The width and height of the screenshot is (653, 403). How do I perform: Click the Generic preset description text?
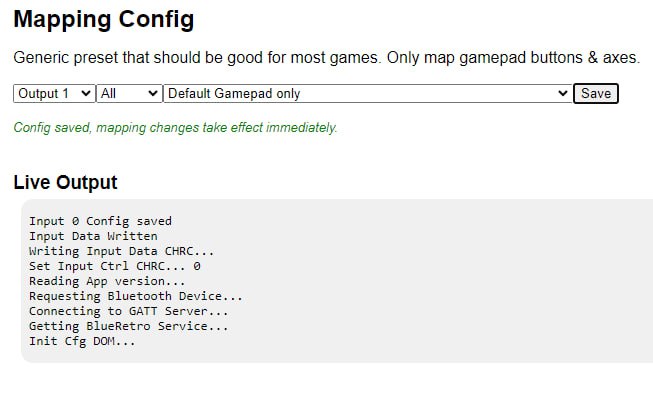click(326, 57)
